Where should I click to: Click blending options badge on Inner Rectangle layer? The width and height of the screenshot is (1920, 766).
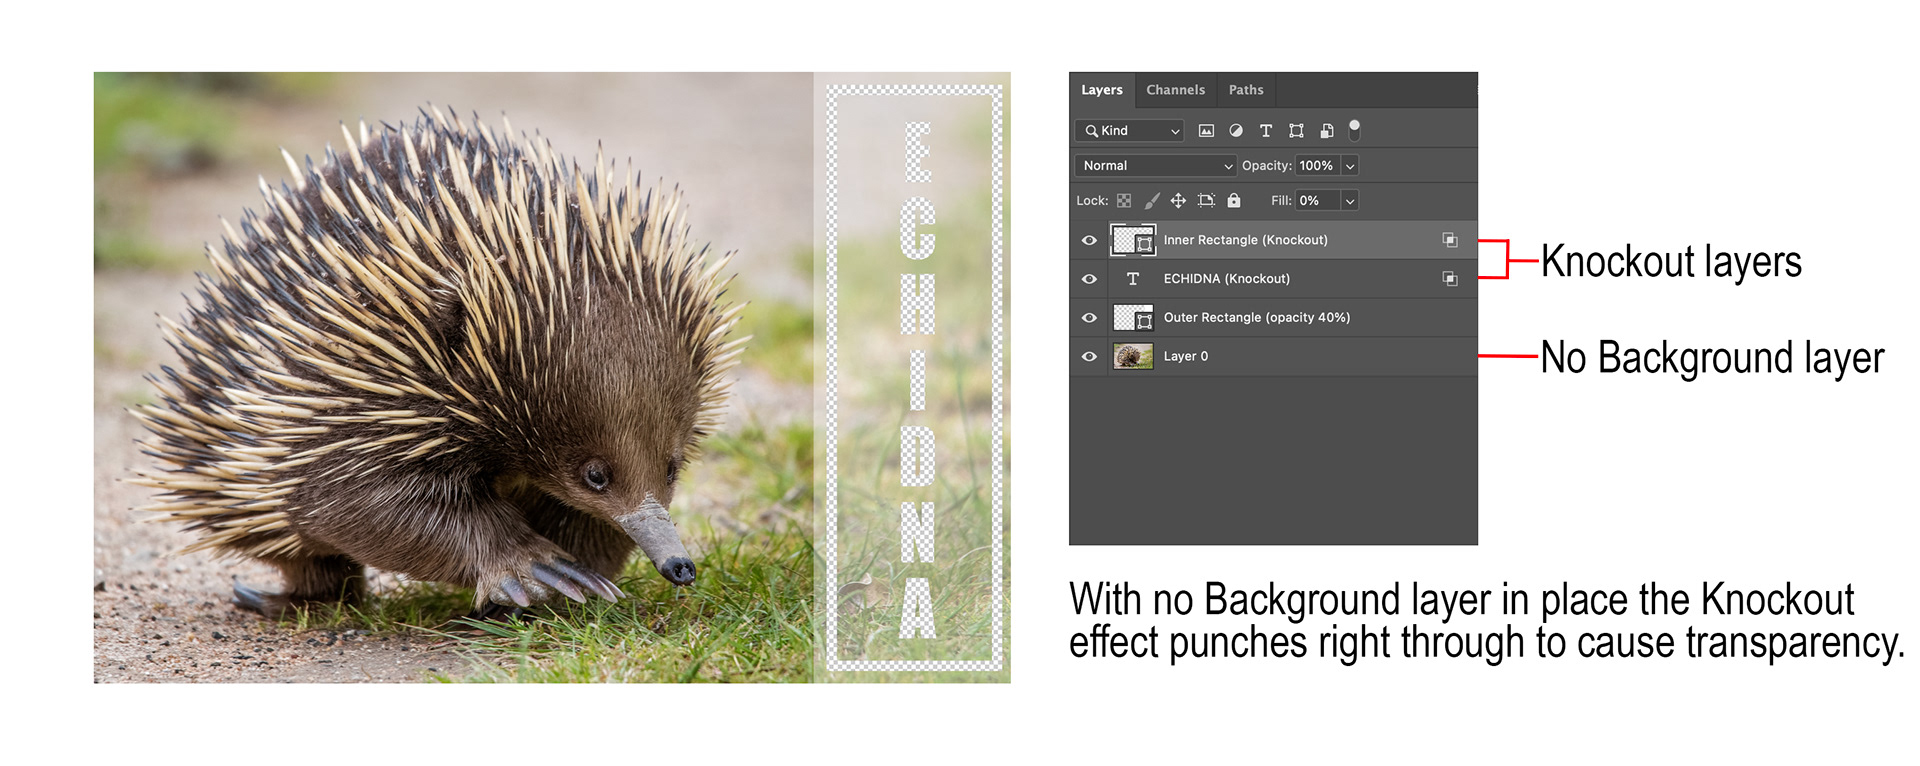(x=1449, y=240)
